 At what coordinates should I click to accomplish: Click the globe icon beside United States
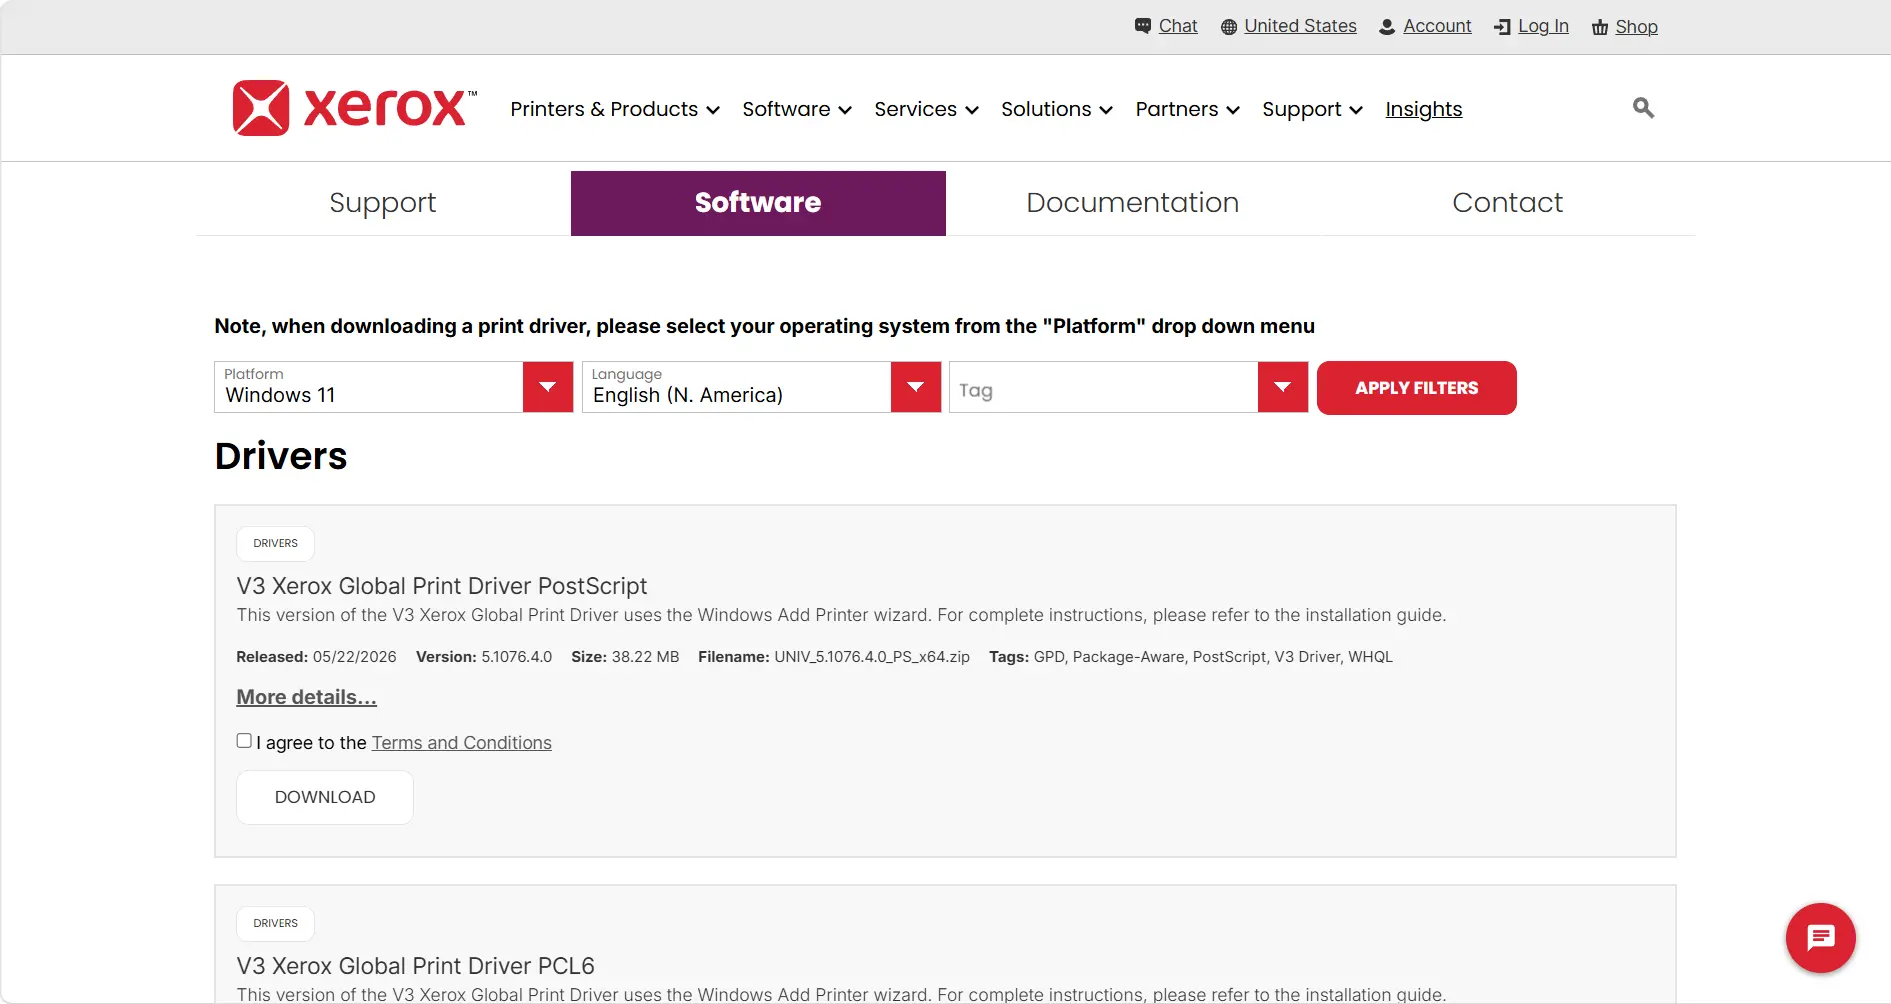pyautogui.click(x=1229, y=27)
